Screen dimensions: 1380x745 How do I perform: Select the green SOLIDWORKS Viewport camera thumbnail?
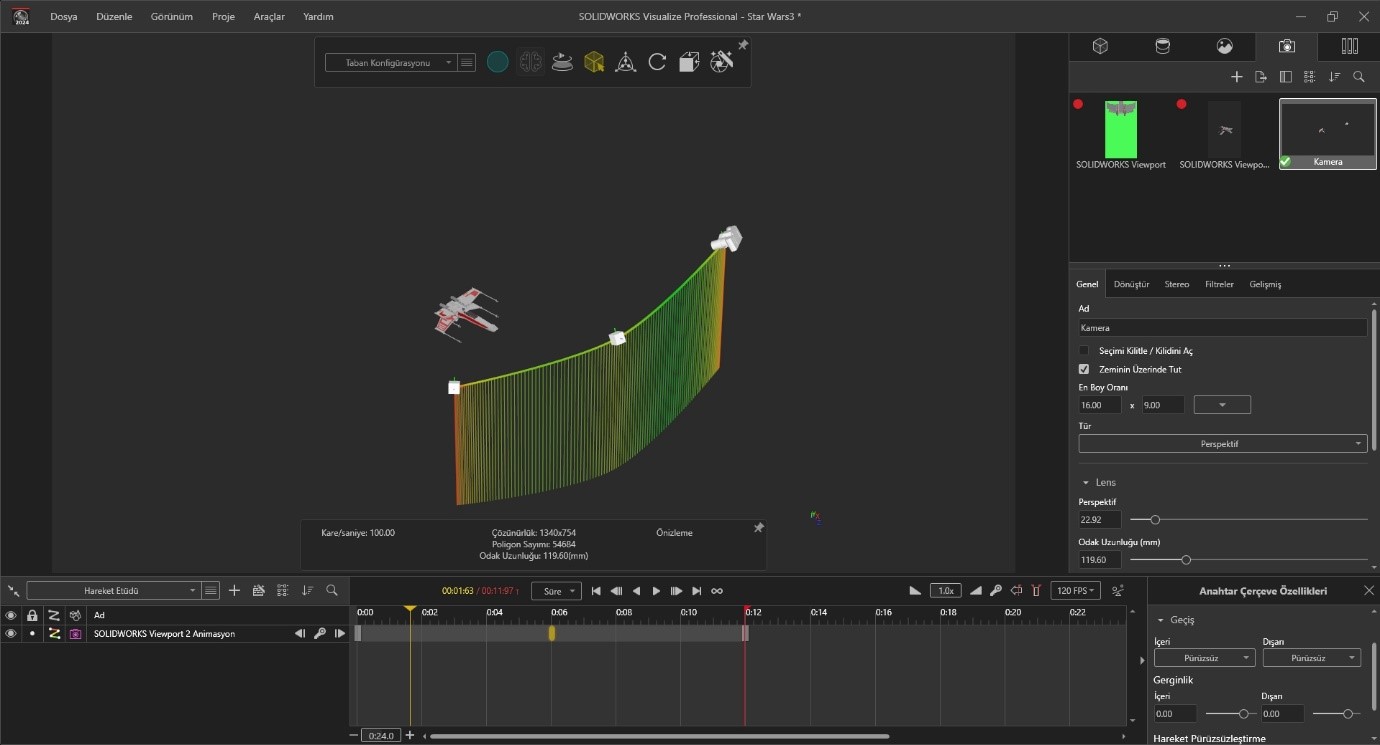click(x=1121, y=129)
